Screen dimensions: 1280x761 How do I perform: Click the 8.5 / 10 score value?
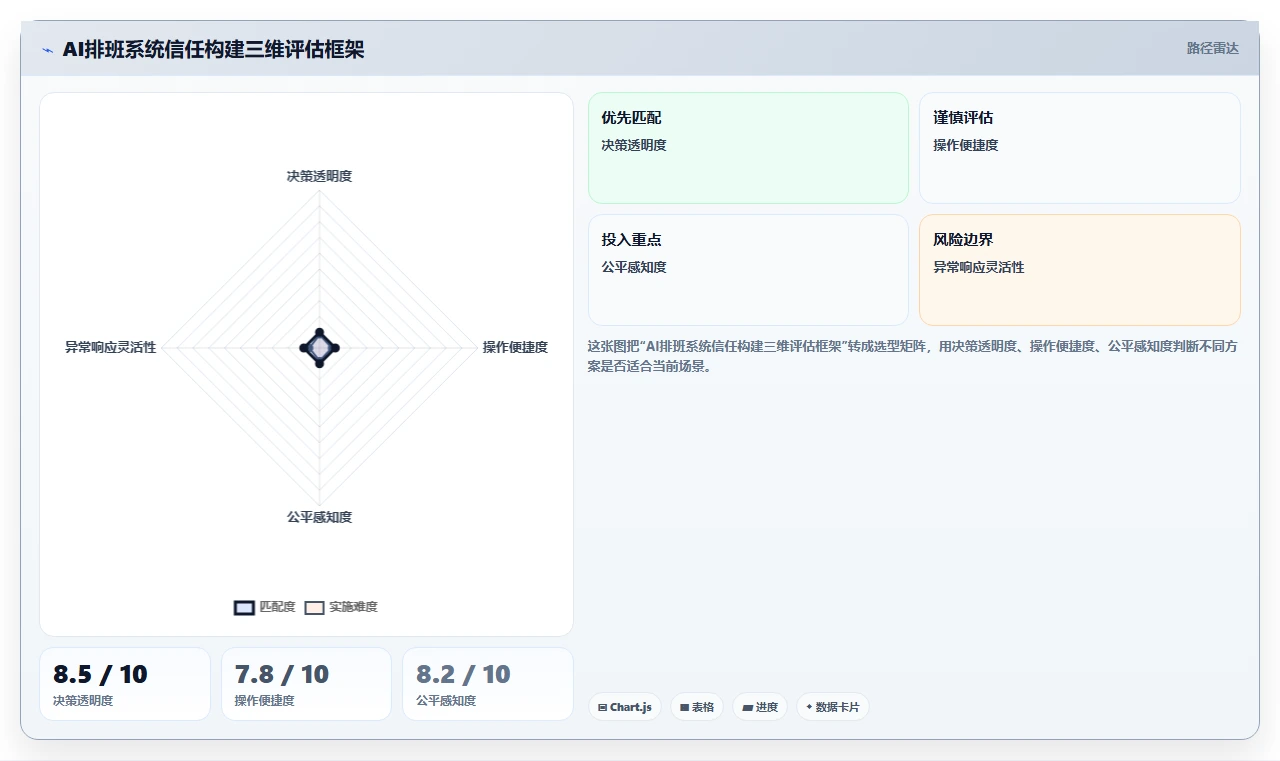tap(100, 674)
